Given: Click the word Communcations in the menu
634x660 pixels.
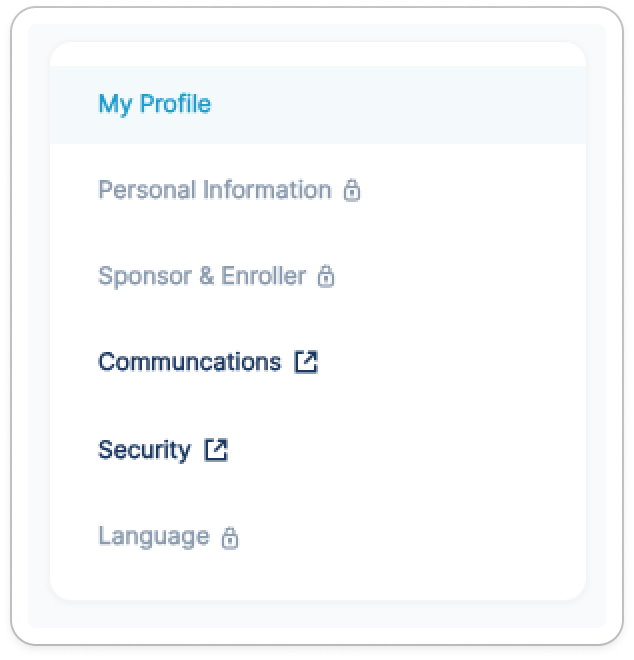Looking at the screenshot, I should pos(189,362).
